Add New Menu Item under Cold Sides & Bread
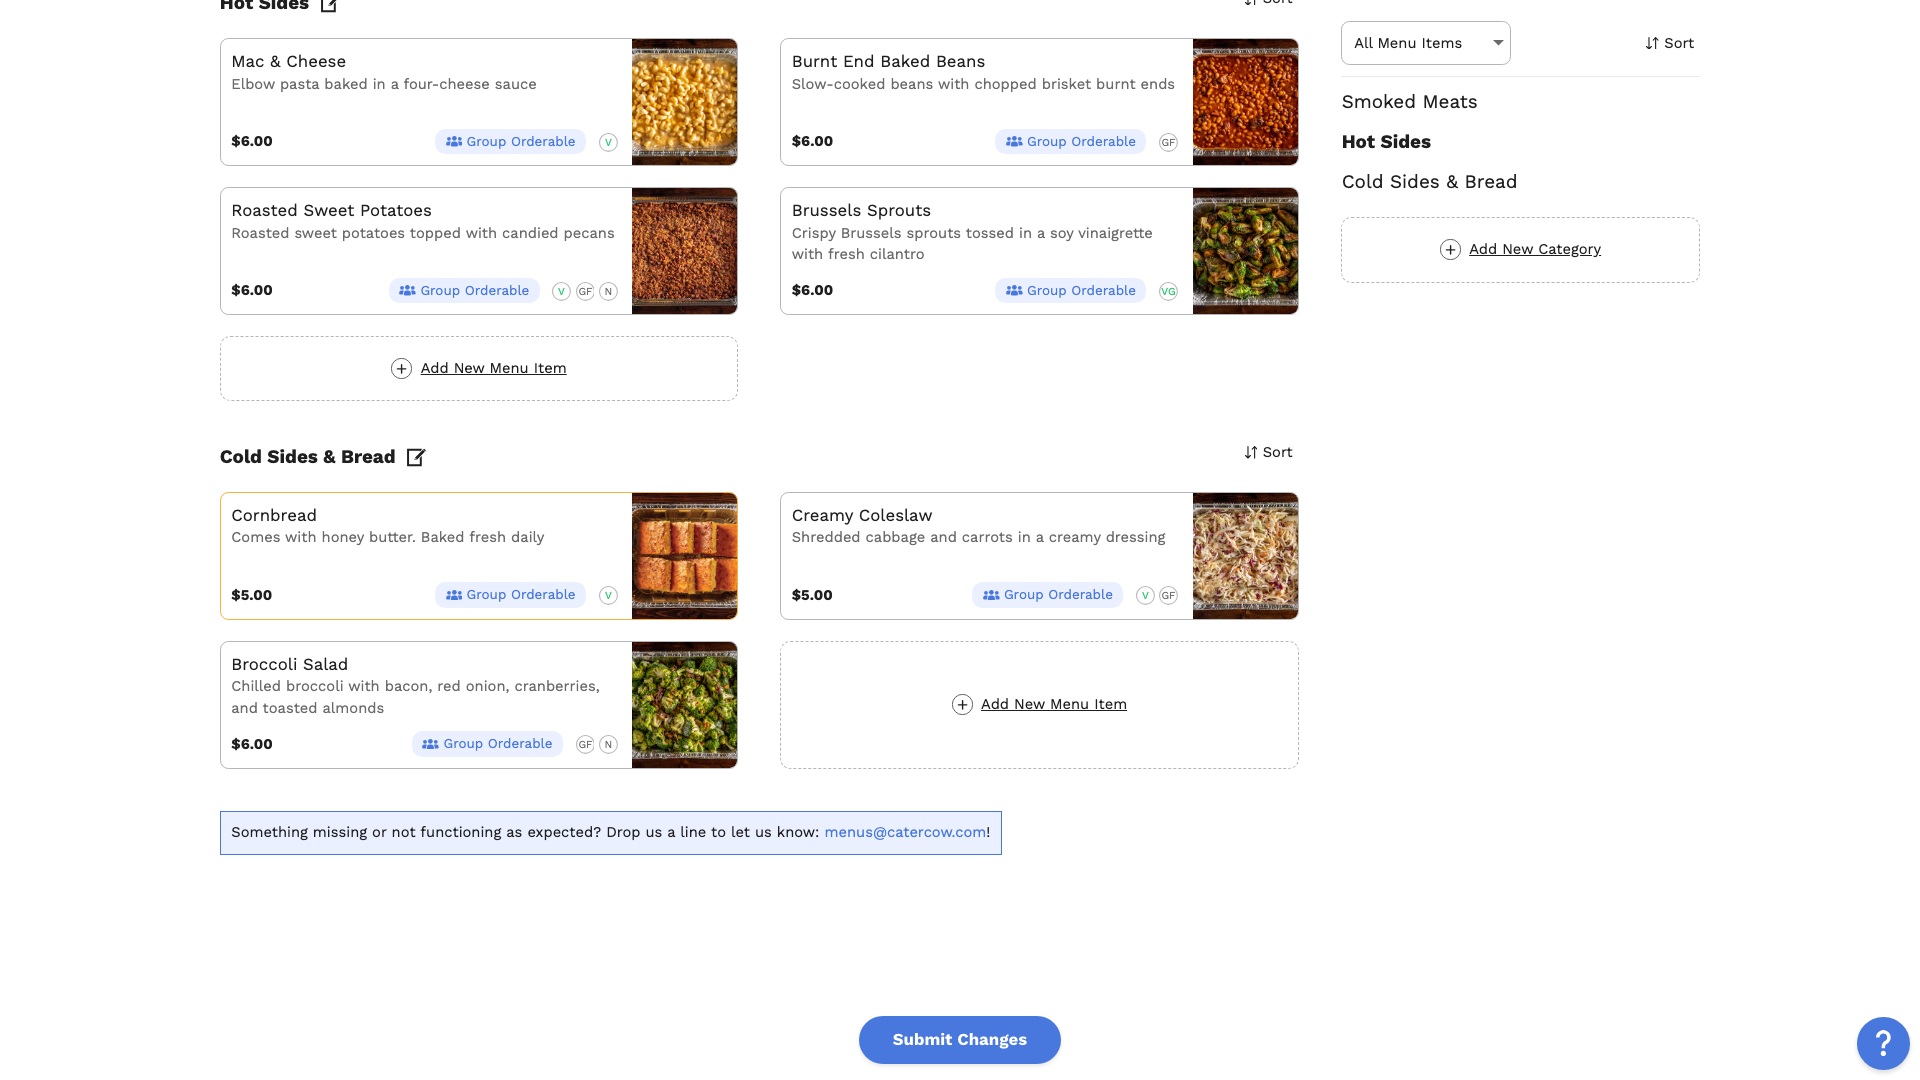This screenshot has height=1080, width=1920. point(1053,704)
